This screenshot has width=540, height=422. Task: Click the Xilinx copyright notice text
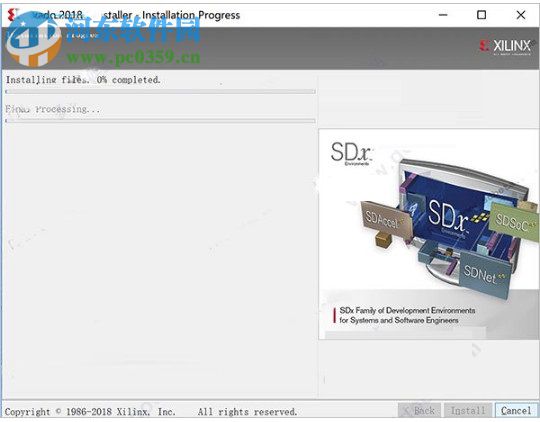tap(151, 412)
